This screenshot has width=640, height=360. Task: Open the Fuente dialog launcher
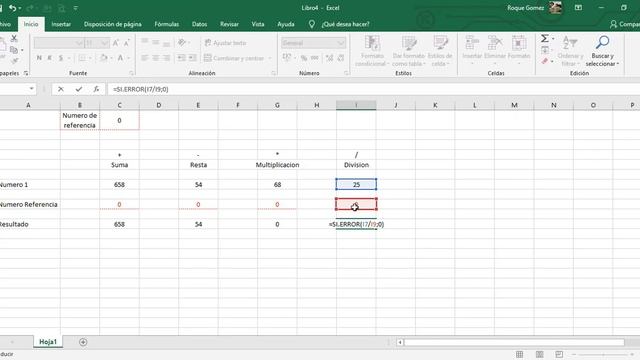pyautogui.click(x=131, y=73)
